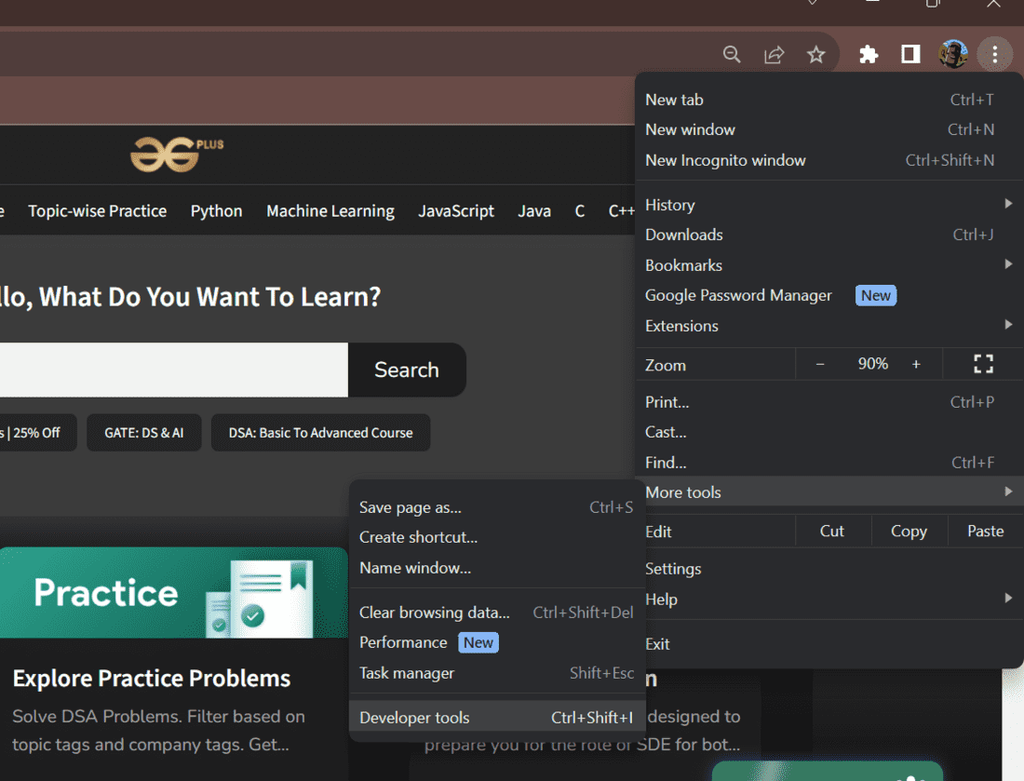Image resolution: width=1024 pixels, height=781 pixels.
Task: Click the profile avatar icon
Action: [x=953, y=54]
